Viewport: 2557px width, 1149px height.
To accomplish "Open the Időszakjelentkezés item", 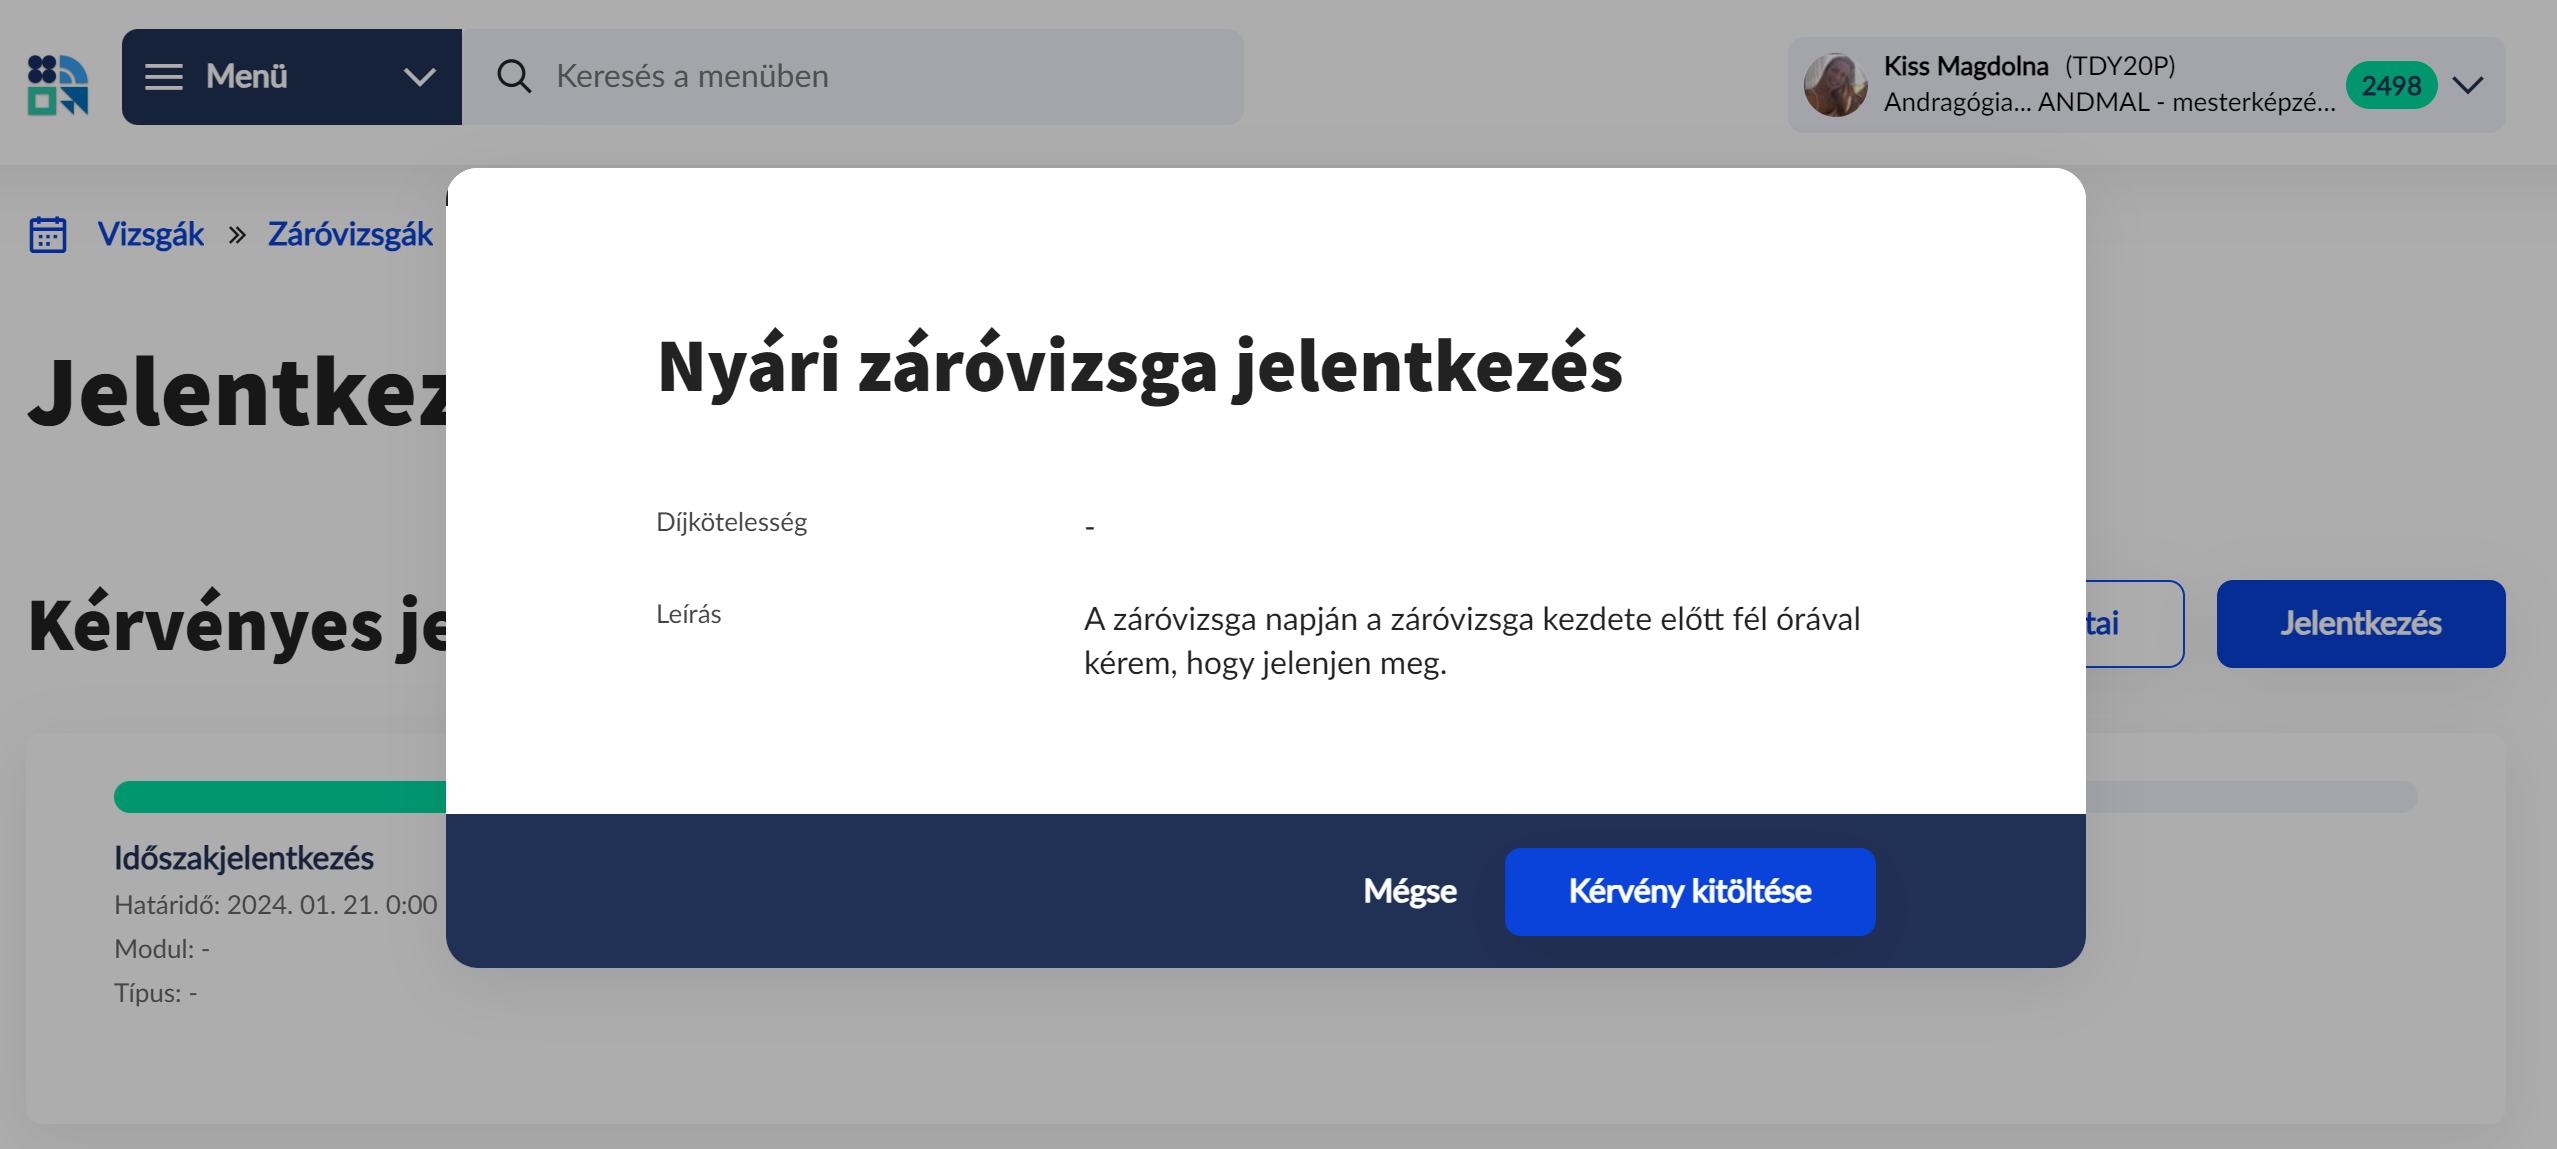I will tap(244, 858).
